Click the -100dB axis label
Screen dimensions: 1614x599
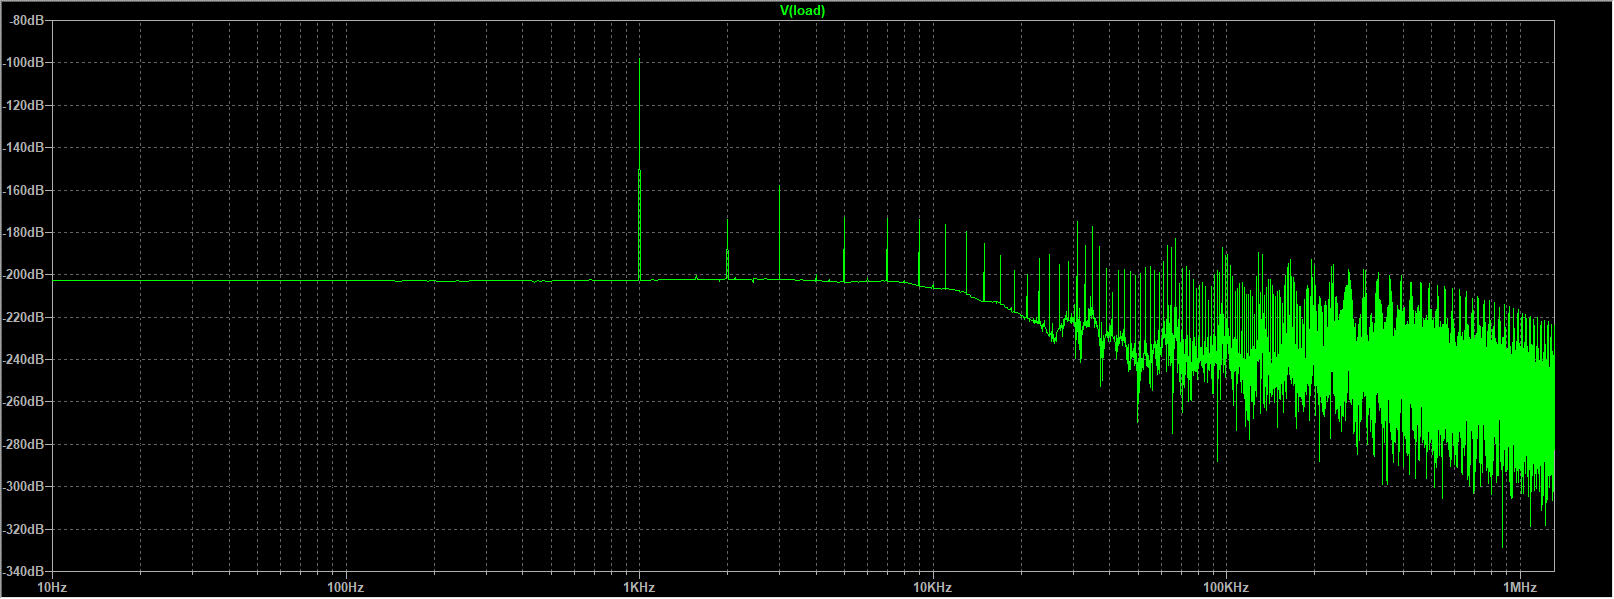(24, 62)
